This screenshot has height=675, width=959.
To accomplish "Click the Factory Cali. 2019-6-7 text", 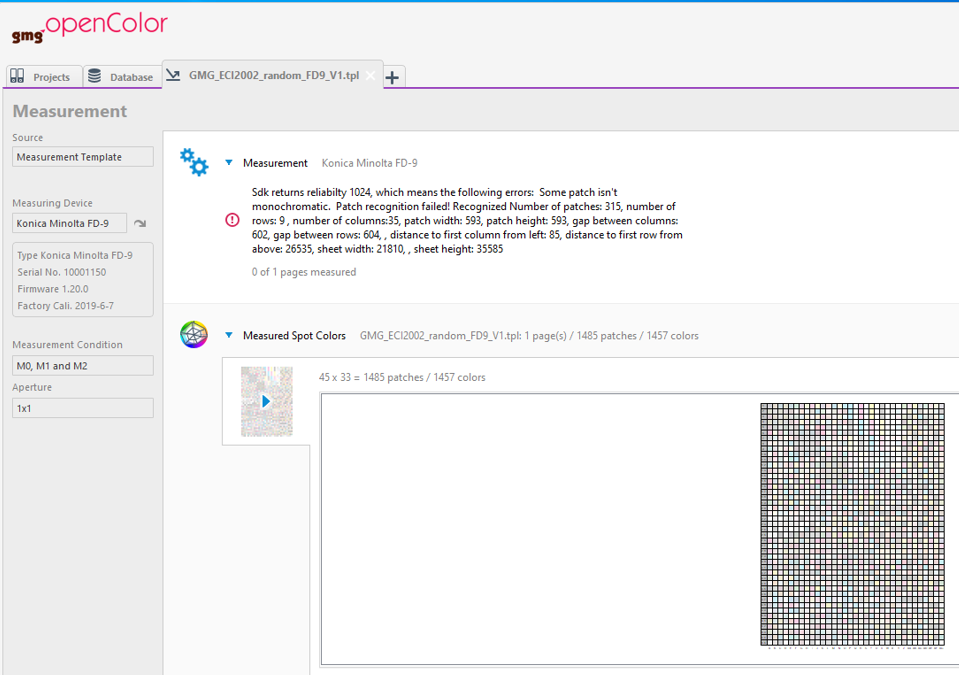I will 65,306.
